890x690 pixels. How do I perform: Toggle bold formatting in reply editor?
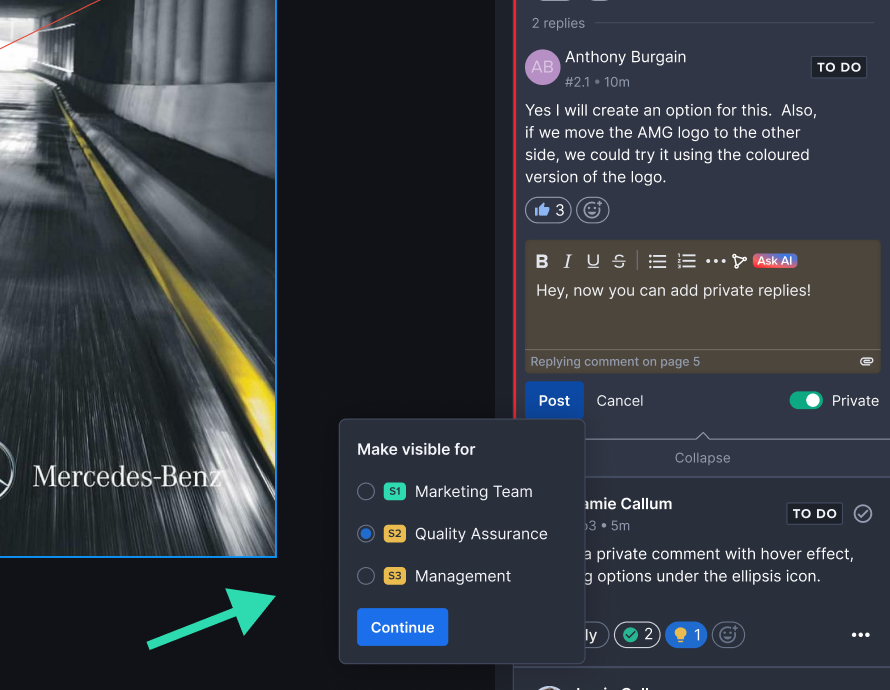point(542,261)
